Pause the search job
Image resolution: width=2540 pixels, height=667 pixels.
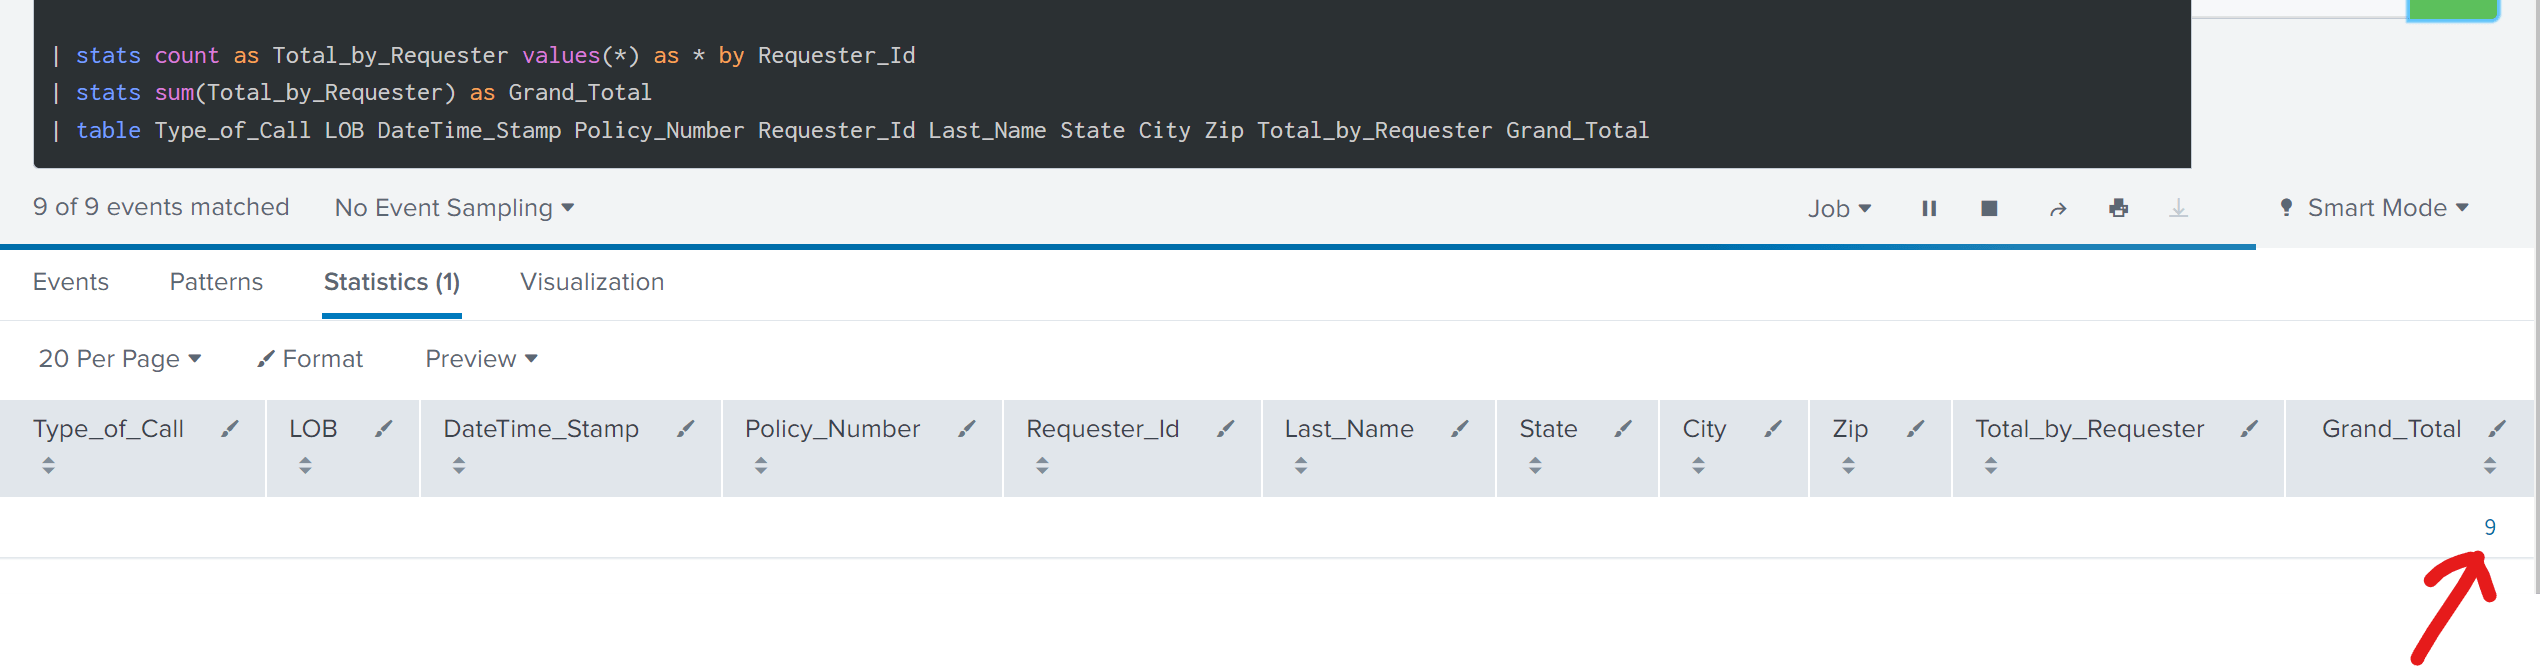(x=1929, y=208)
